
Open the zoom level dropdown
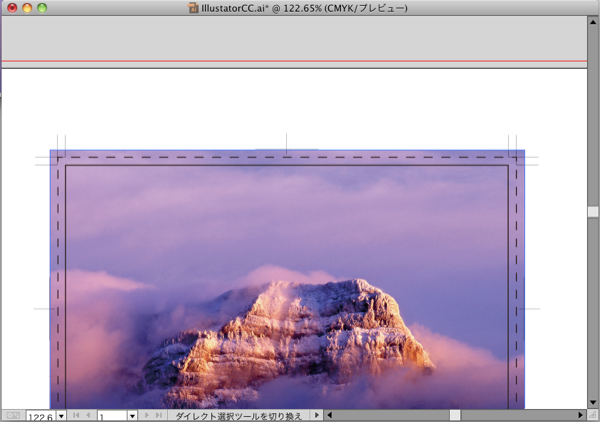point(61,415)
